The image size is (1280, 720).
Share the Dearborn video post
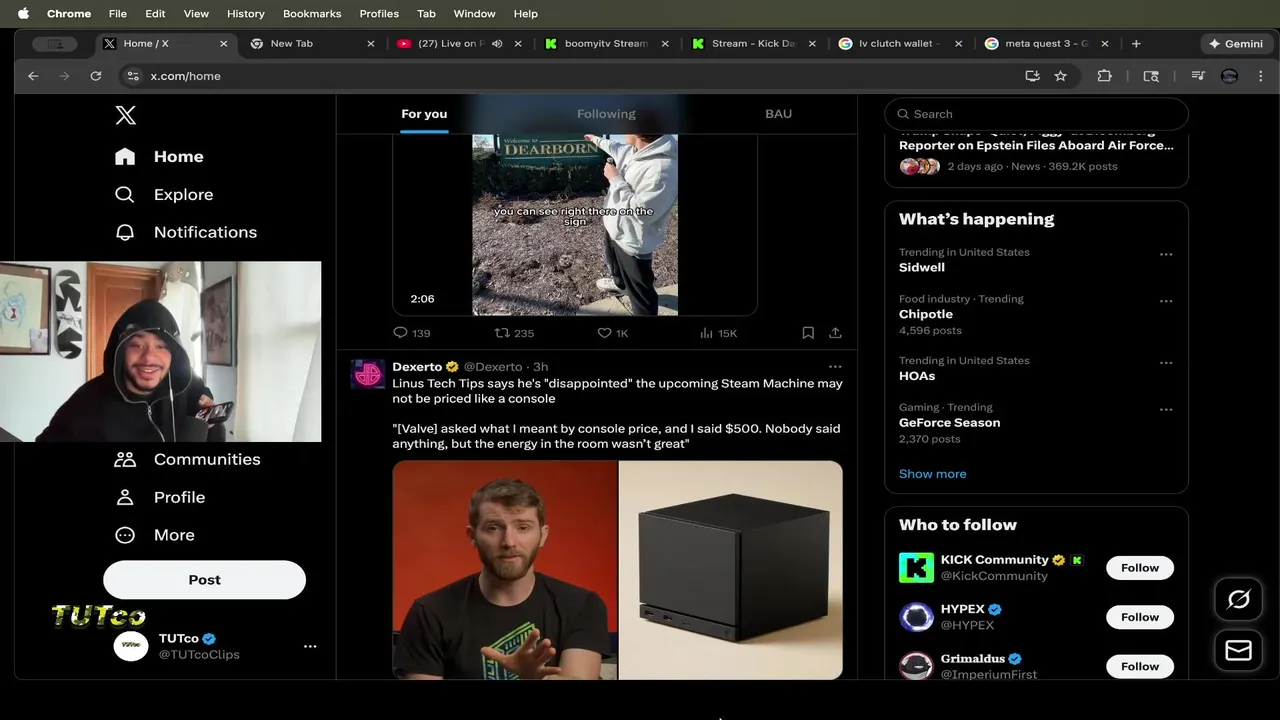coord(835,333)
